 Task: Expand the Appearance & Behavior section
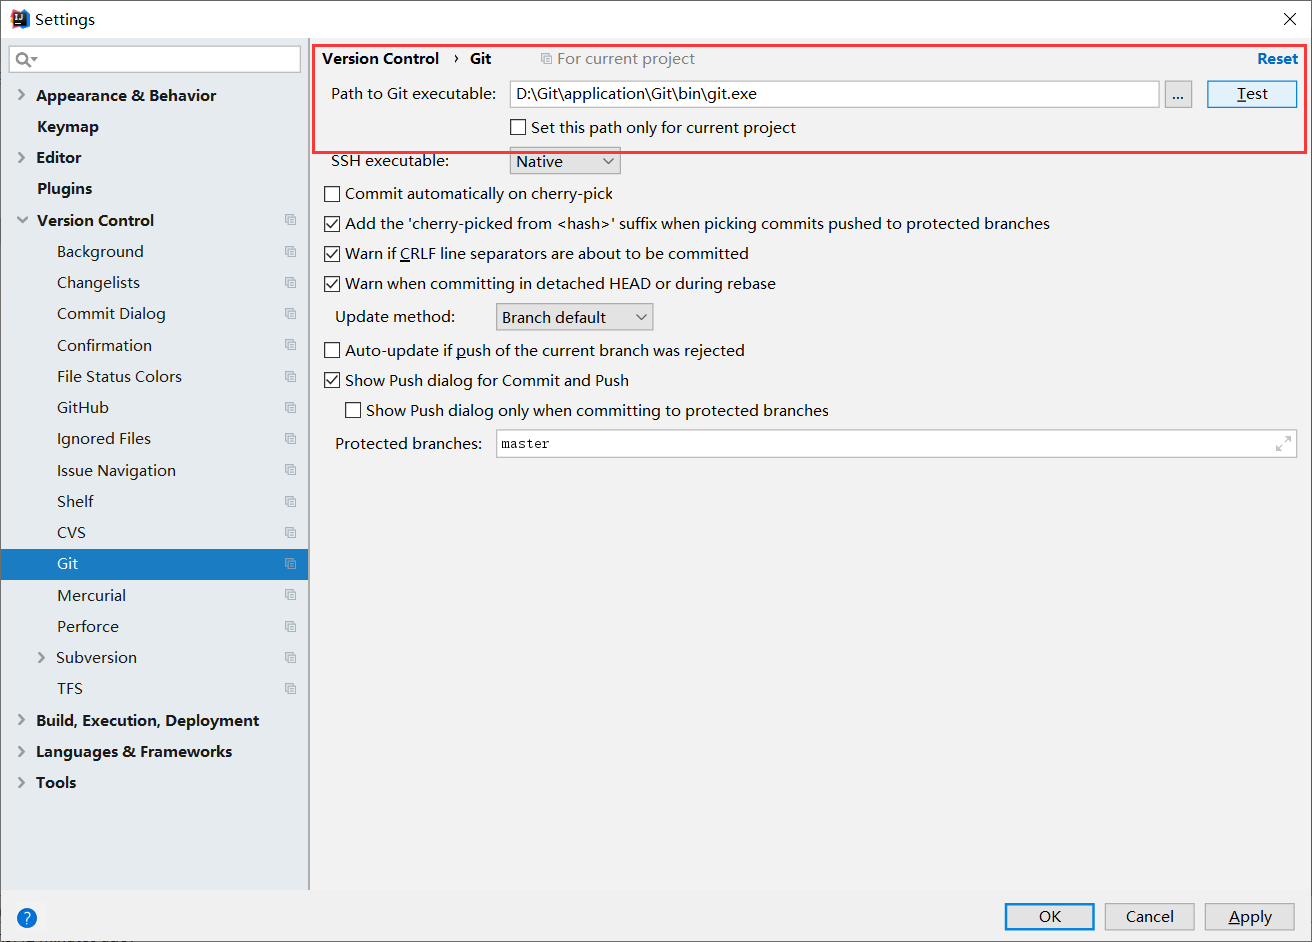pyautogui.click(x=22, y=95)
